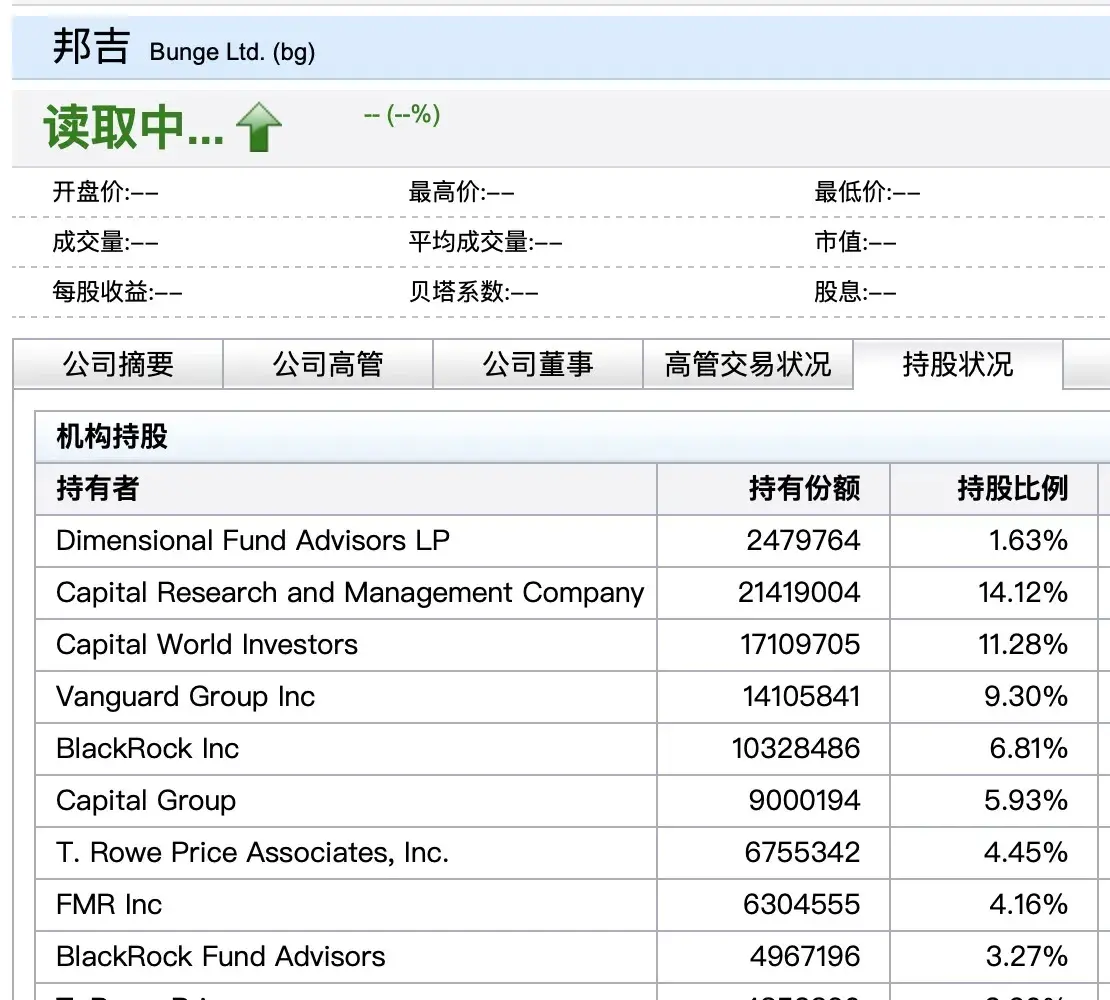Switch to the 公司高管 tab
The height and width of the screenshot is (1000, 1110).
click(x=328, y=365)
